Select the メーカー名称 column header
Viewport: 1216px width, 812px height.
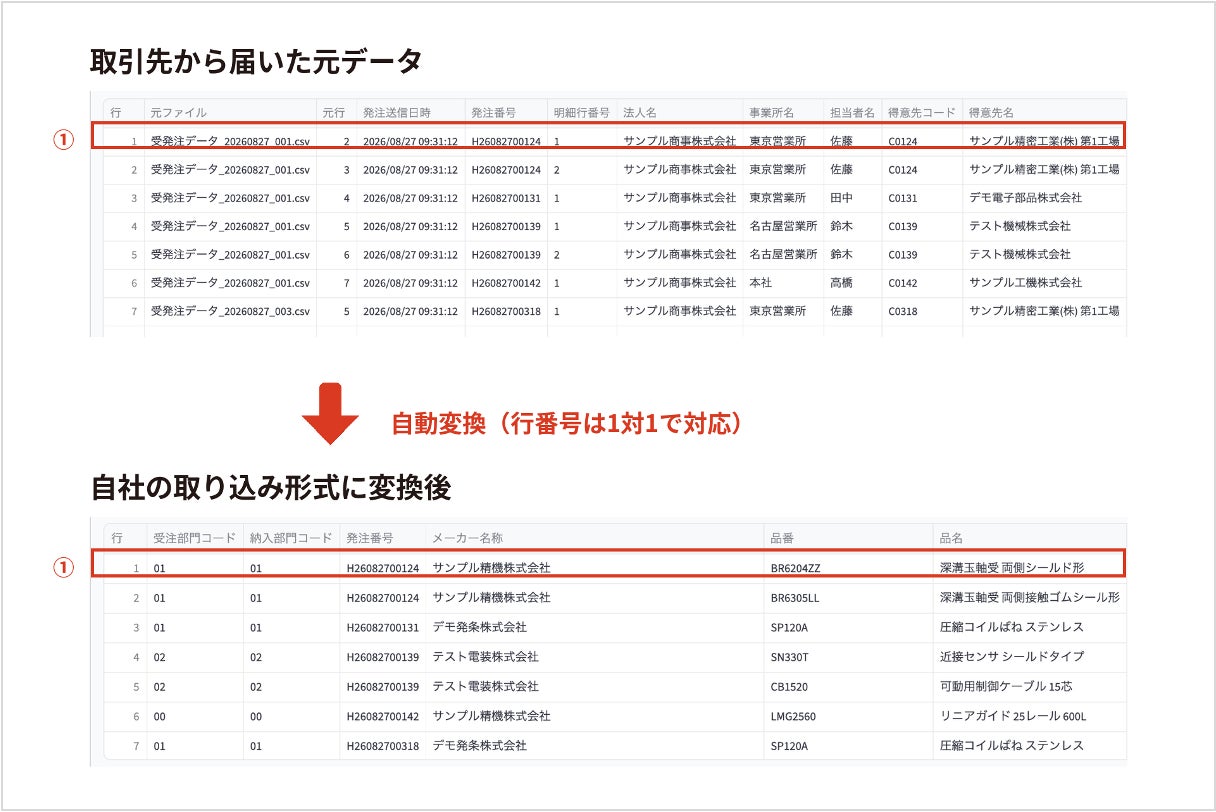[467, 538]
